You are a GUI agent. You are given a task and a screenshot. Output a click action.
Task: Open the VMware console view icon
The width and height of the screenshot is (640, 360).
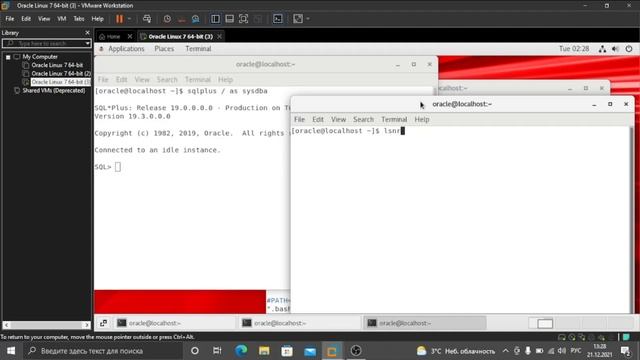click(278, 19)
